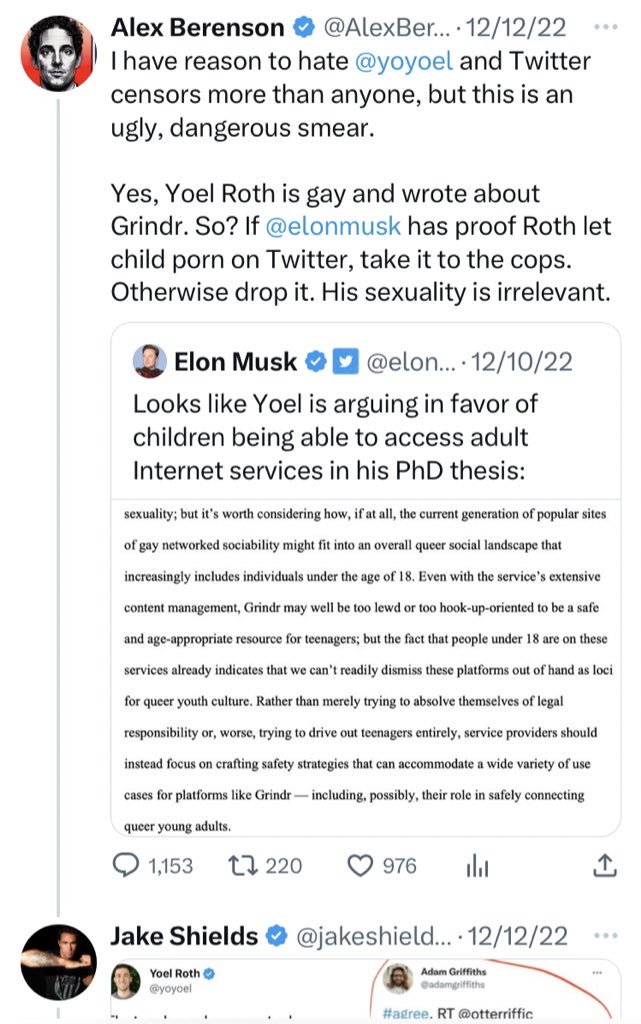Open the more options menu on Jake Shields' tweet
641x1024 pixels.
point(605,936)
